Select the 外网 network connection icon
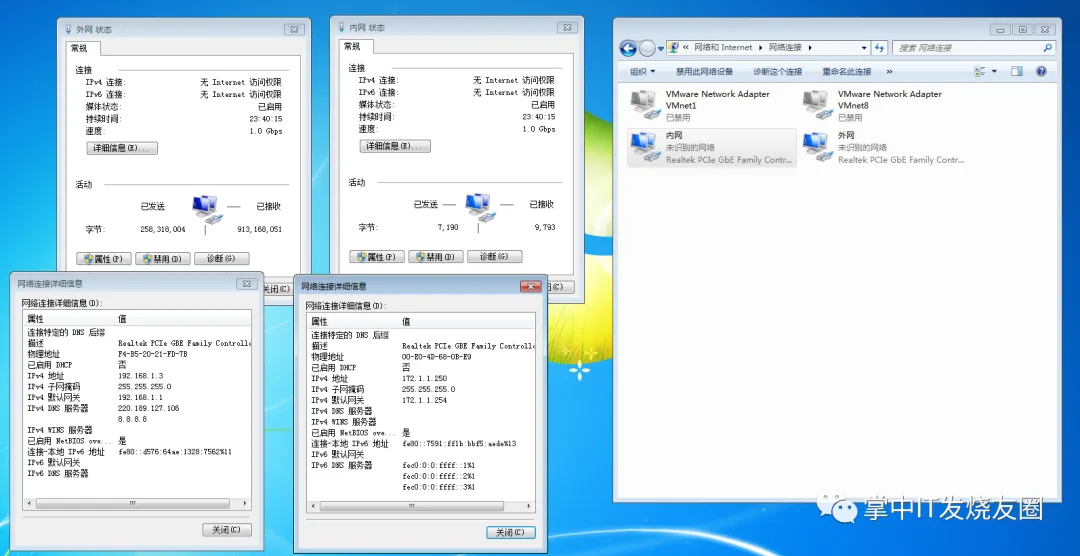Screen dimensions: 1080x556 [x=817, y=147]
